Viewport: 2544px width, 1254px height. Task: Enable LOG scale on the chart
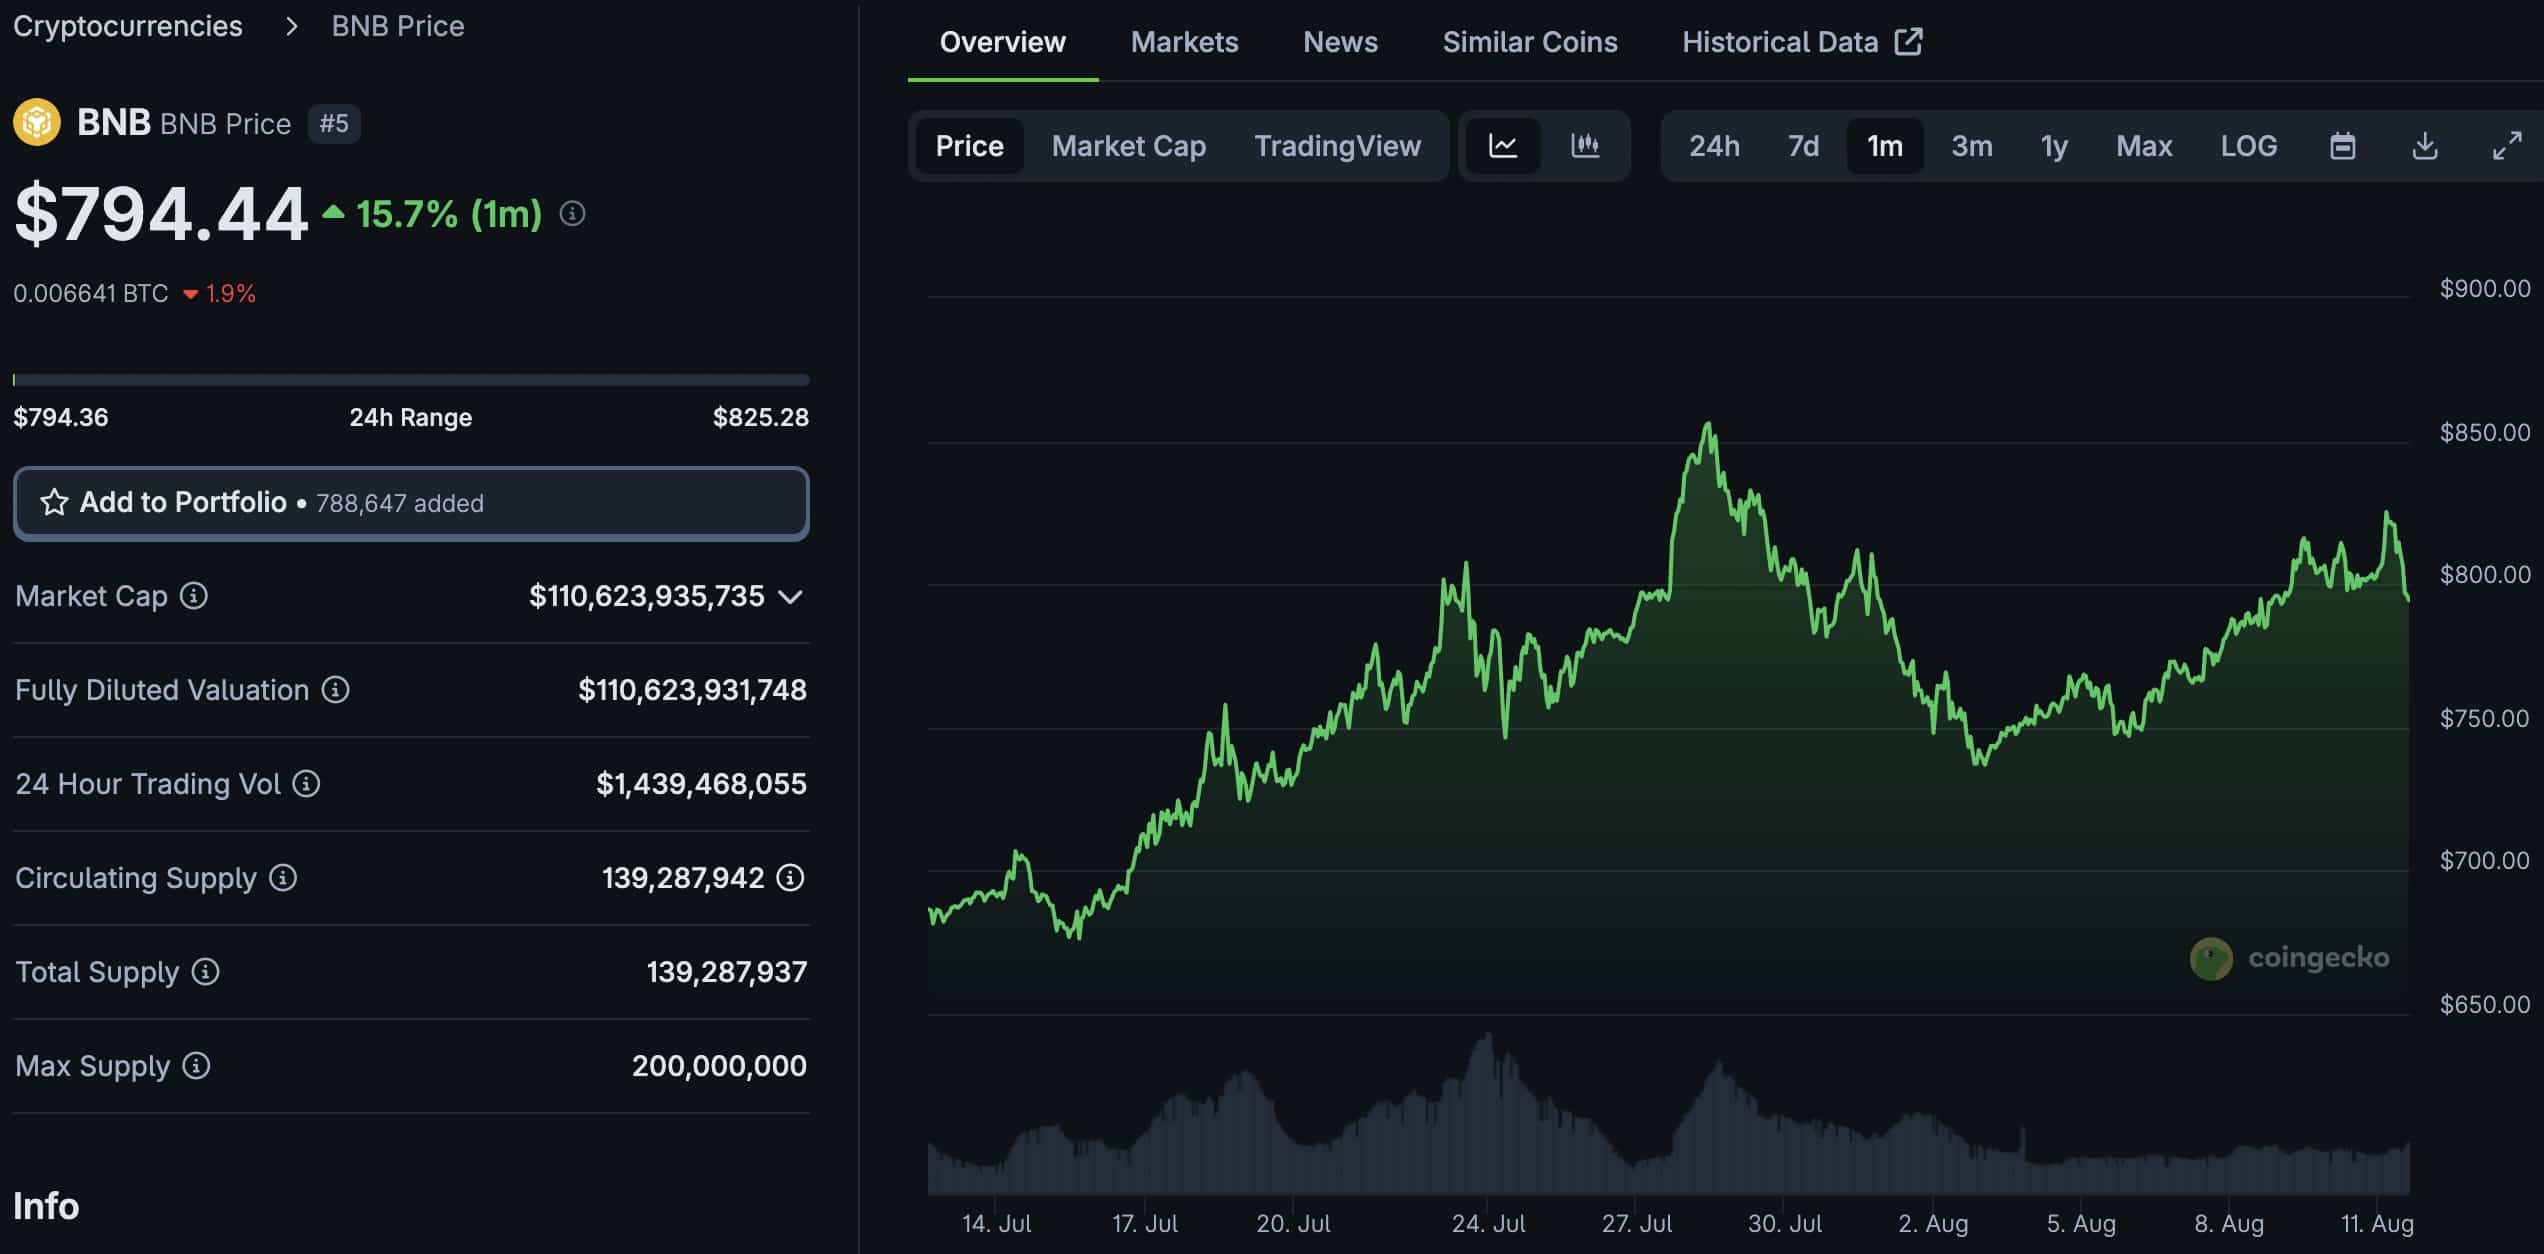point(2249,146)
